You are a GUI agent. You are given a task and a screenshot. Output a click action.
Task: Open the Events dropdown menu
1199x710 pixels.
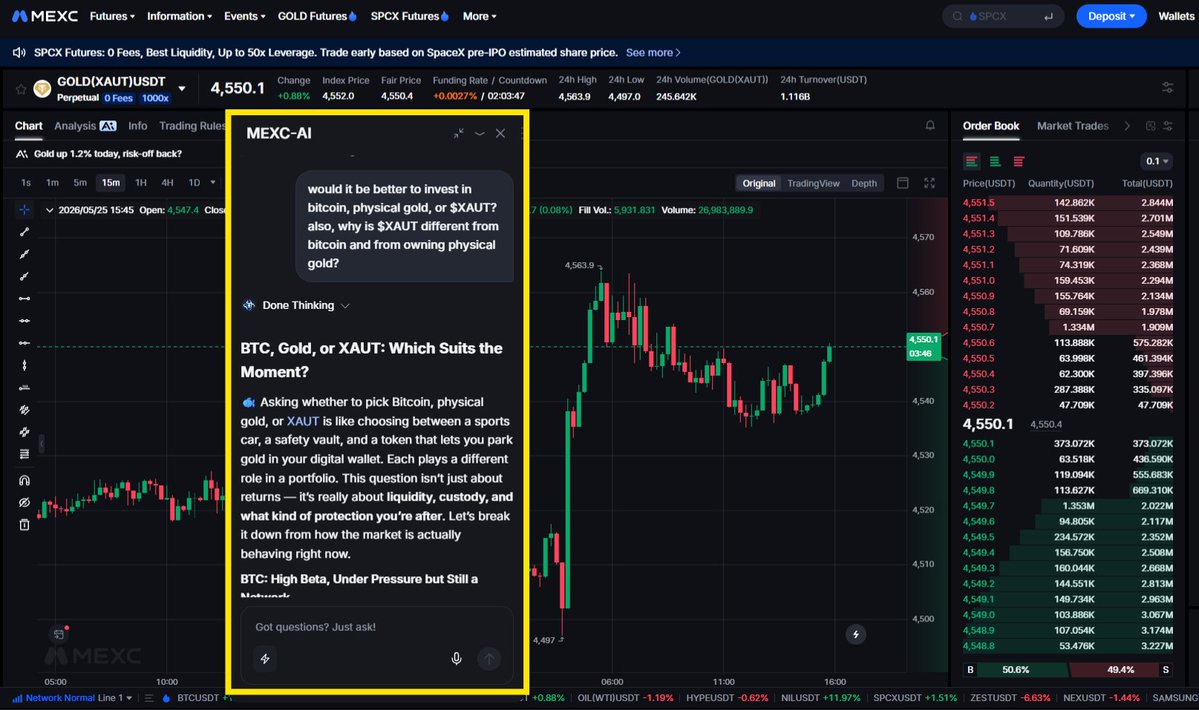tap(245, 16)
